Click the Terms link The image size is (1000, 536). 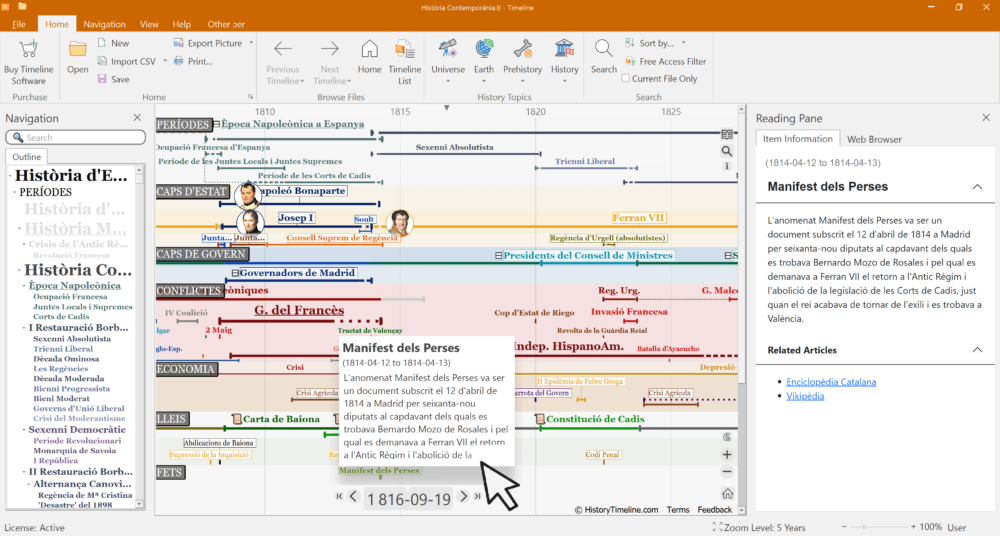point(678,509)
